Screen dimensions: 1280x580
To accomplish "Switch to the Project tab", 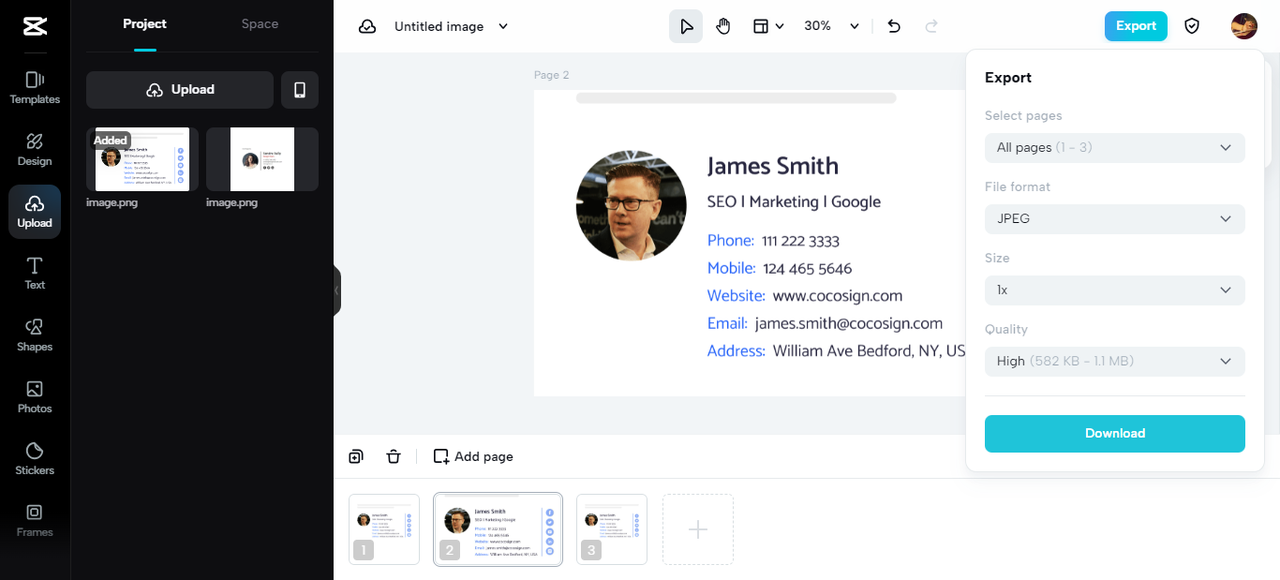I will click(145, 24).
